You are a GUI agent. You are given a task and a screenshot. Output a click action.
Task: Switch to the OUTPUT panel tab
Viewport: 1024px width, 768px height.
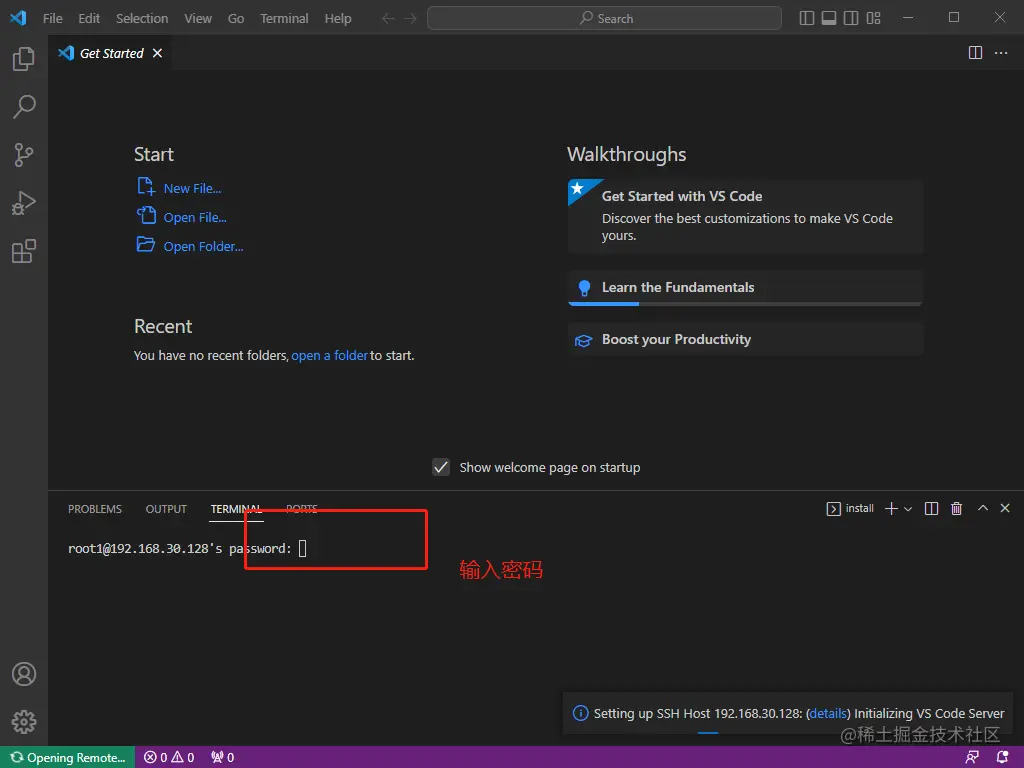coord(166,509)
